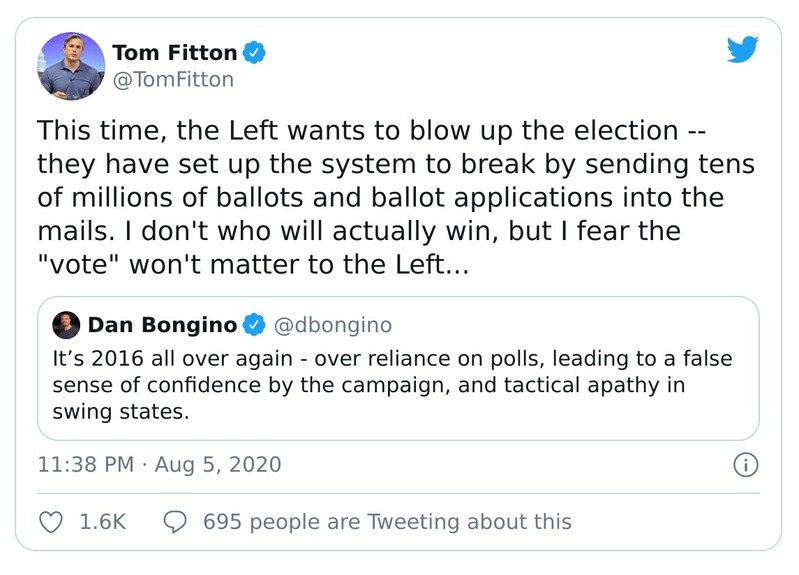
Task: Click Dan Bongino's blue verified badge
Action: point(254,325)
